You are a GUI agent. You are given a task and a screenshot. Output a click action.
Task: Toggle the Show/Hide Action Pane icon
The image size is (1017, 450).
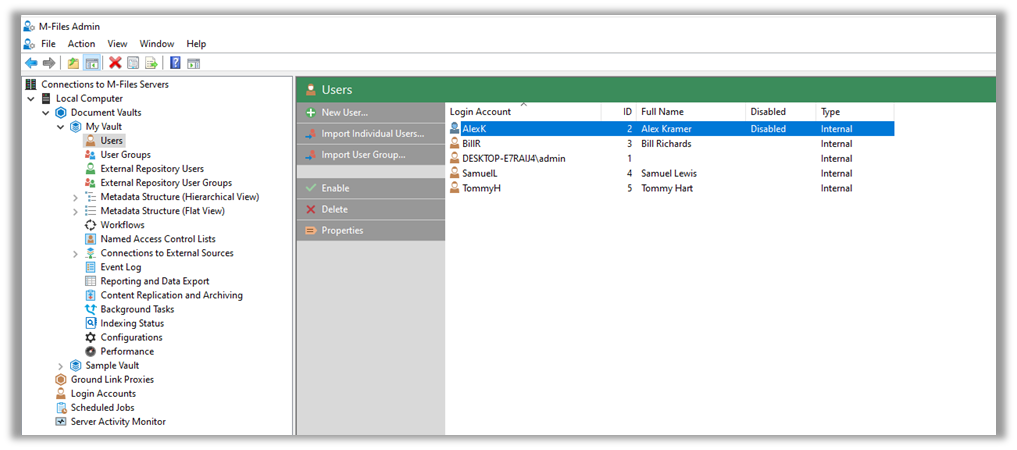click(193, 63)
